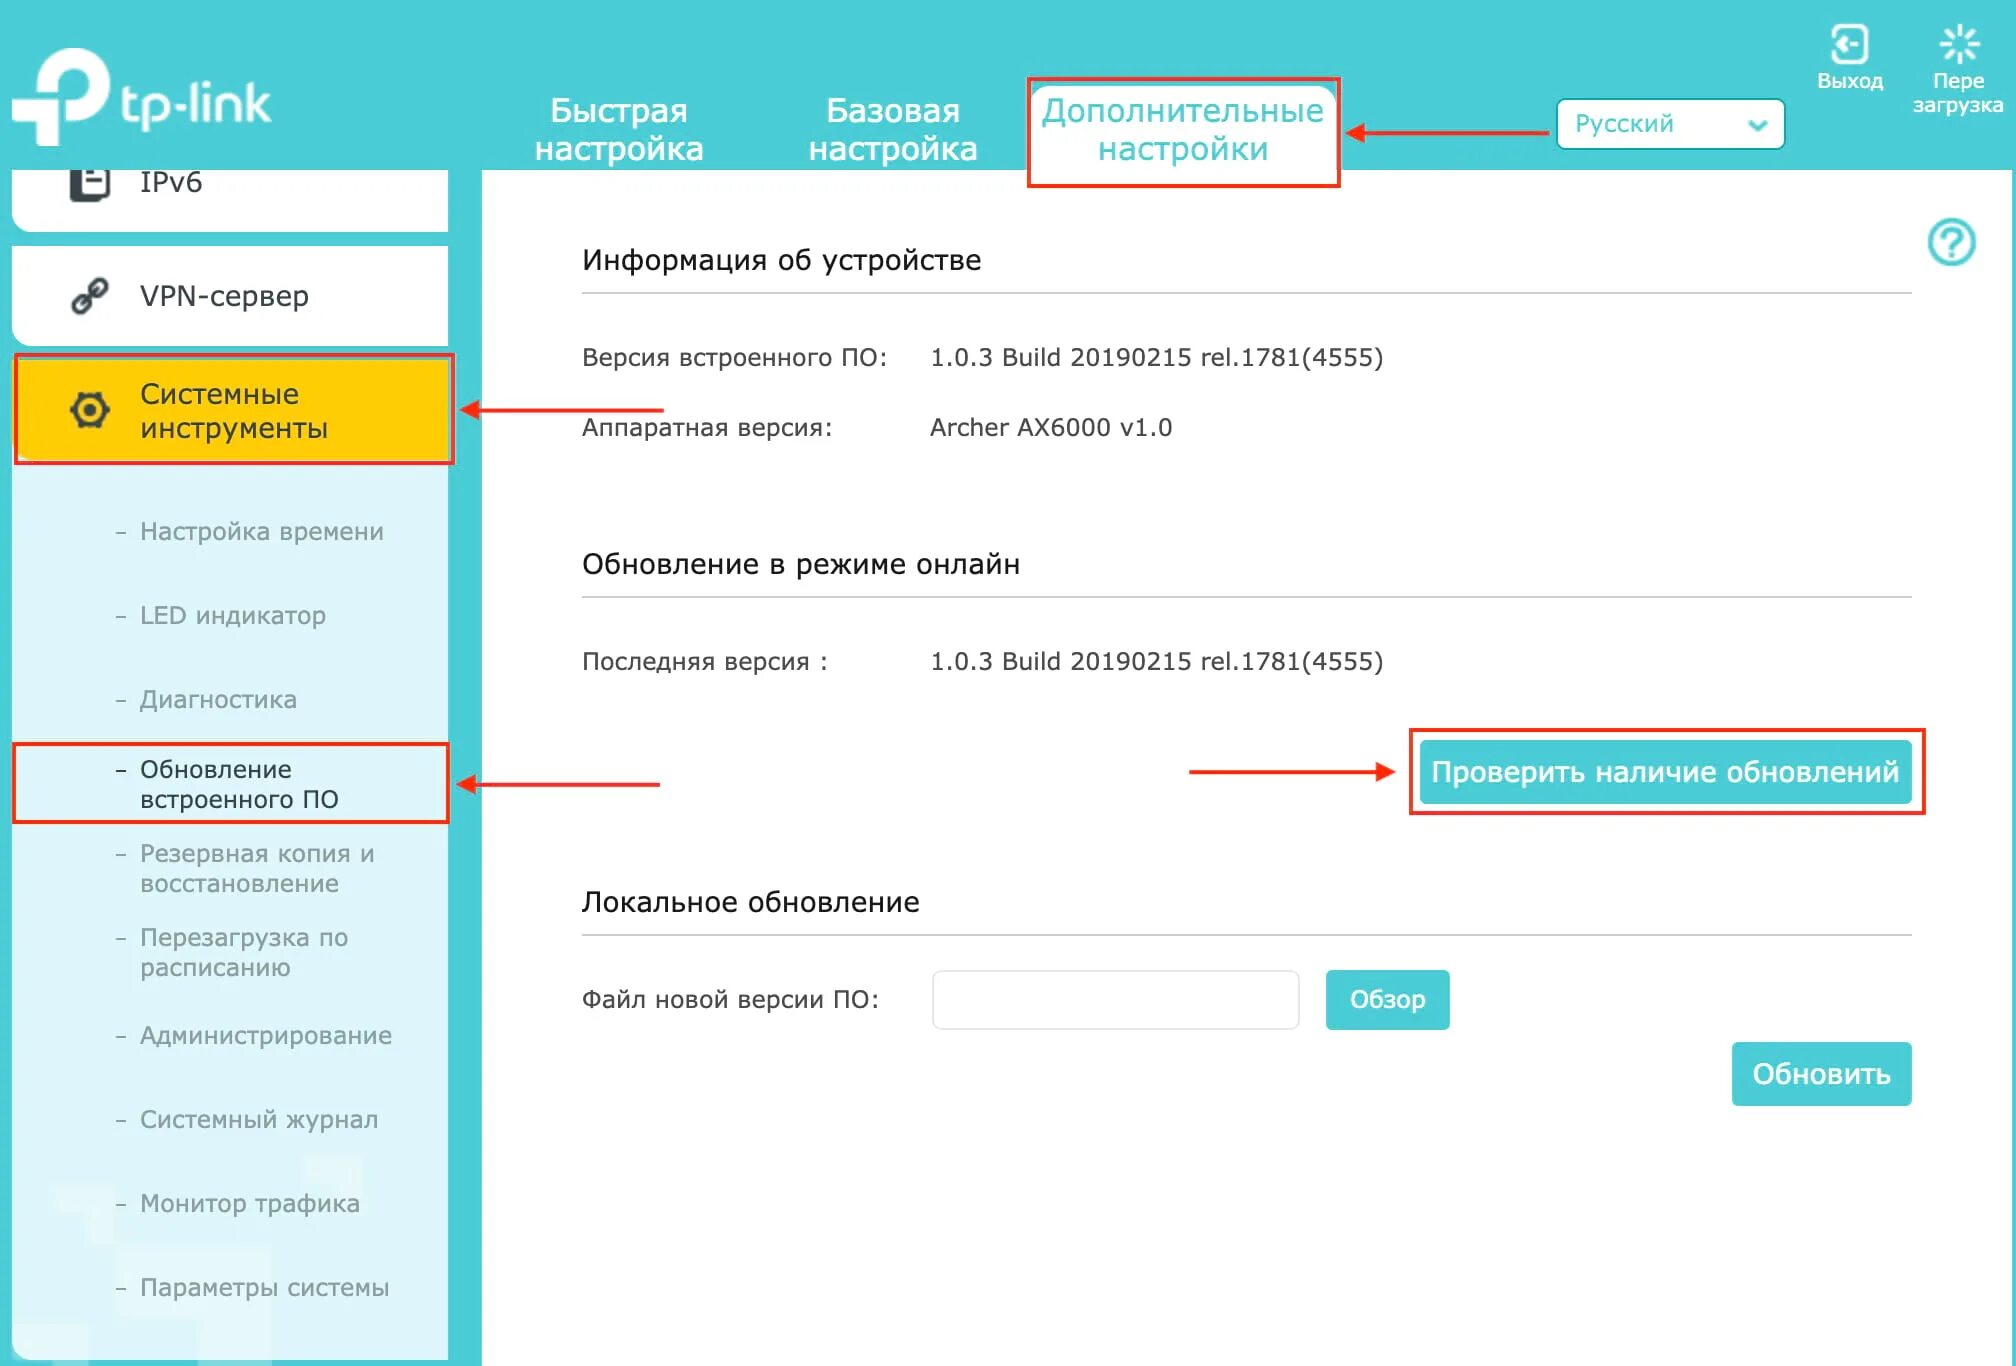The width and height of the screenshot is (2016, 1366).
Task: Open the help question-mark icon
Action: (x=1951, y=242)
